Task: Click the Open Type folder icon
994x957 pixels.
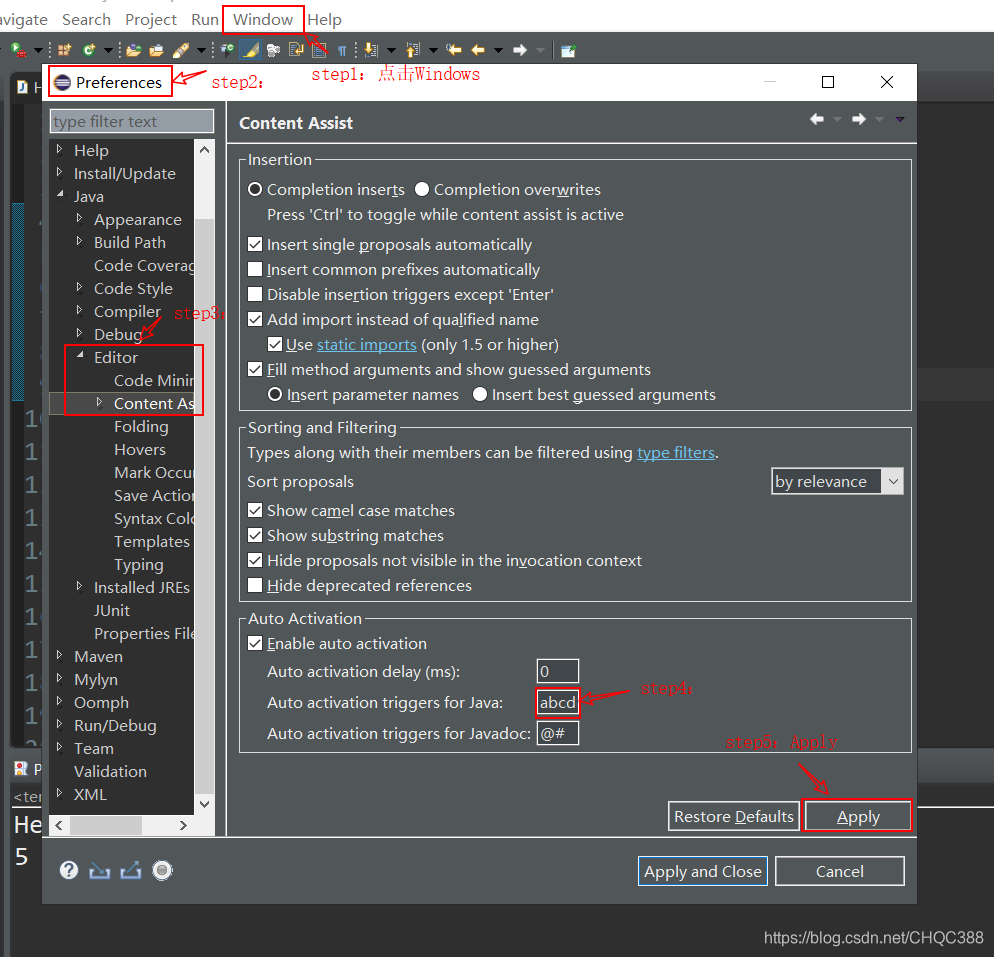Action: (133, 49)
